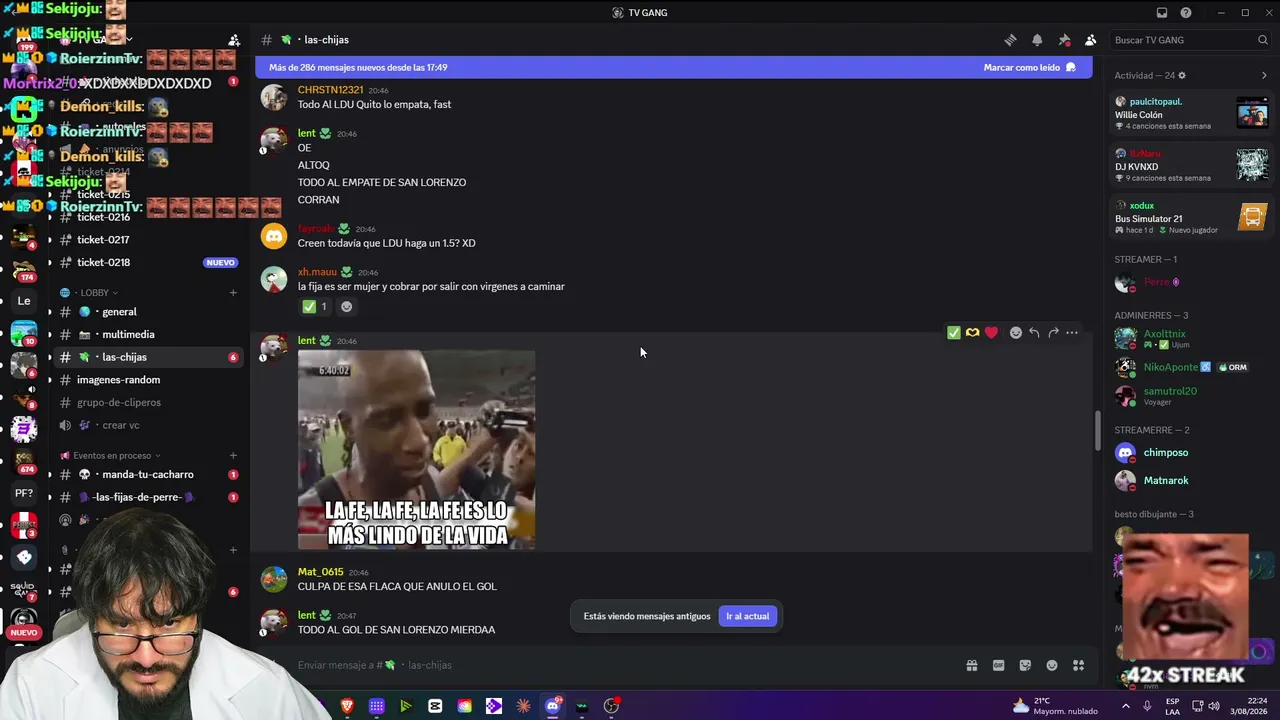Viewport: 1280px width, 720px height.
Task: Join the crear vc voice channel
Action: pyautogui.click(x=148, y=425)
